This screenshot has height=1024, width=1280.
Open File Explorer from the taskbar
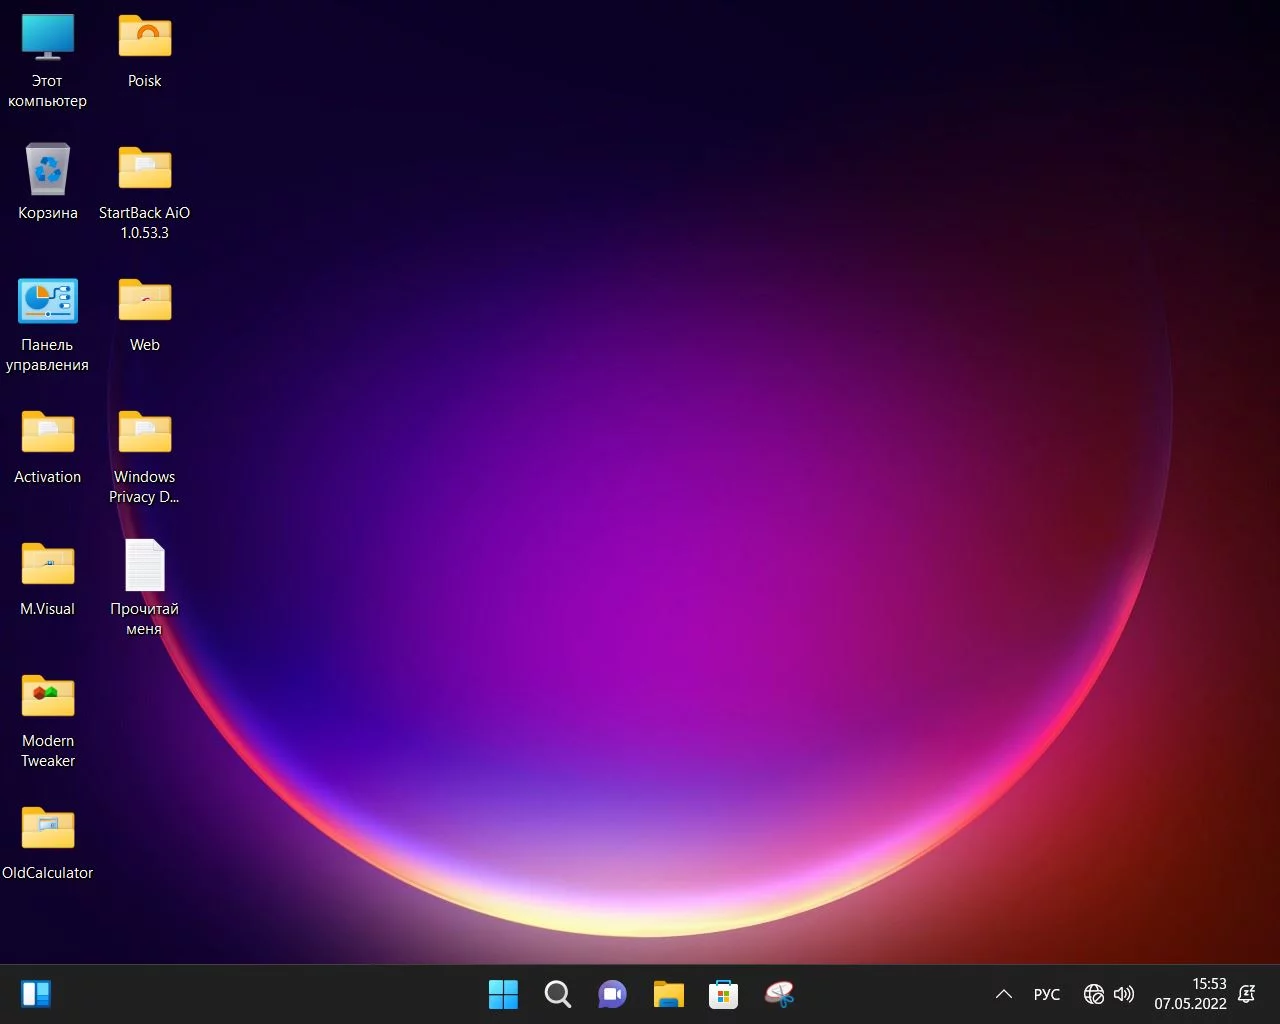click(668, 994)
